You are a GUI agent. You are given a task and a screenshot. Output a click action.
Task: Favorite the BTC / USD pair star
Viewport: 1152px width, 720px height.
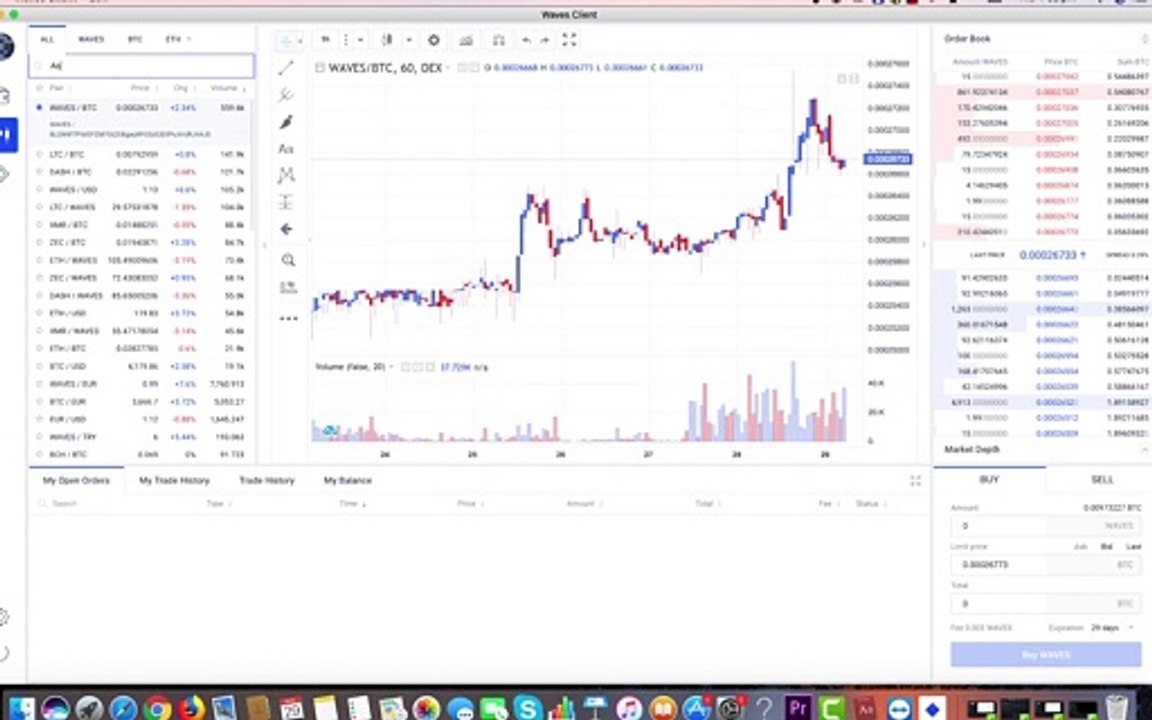pyautogui.click(x=40, y=366)
